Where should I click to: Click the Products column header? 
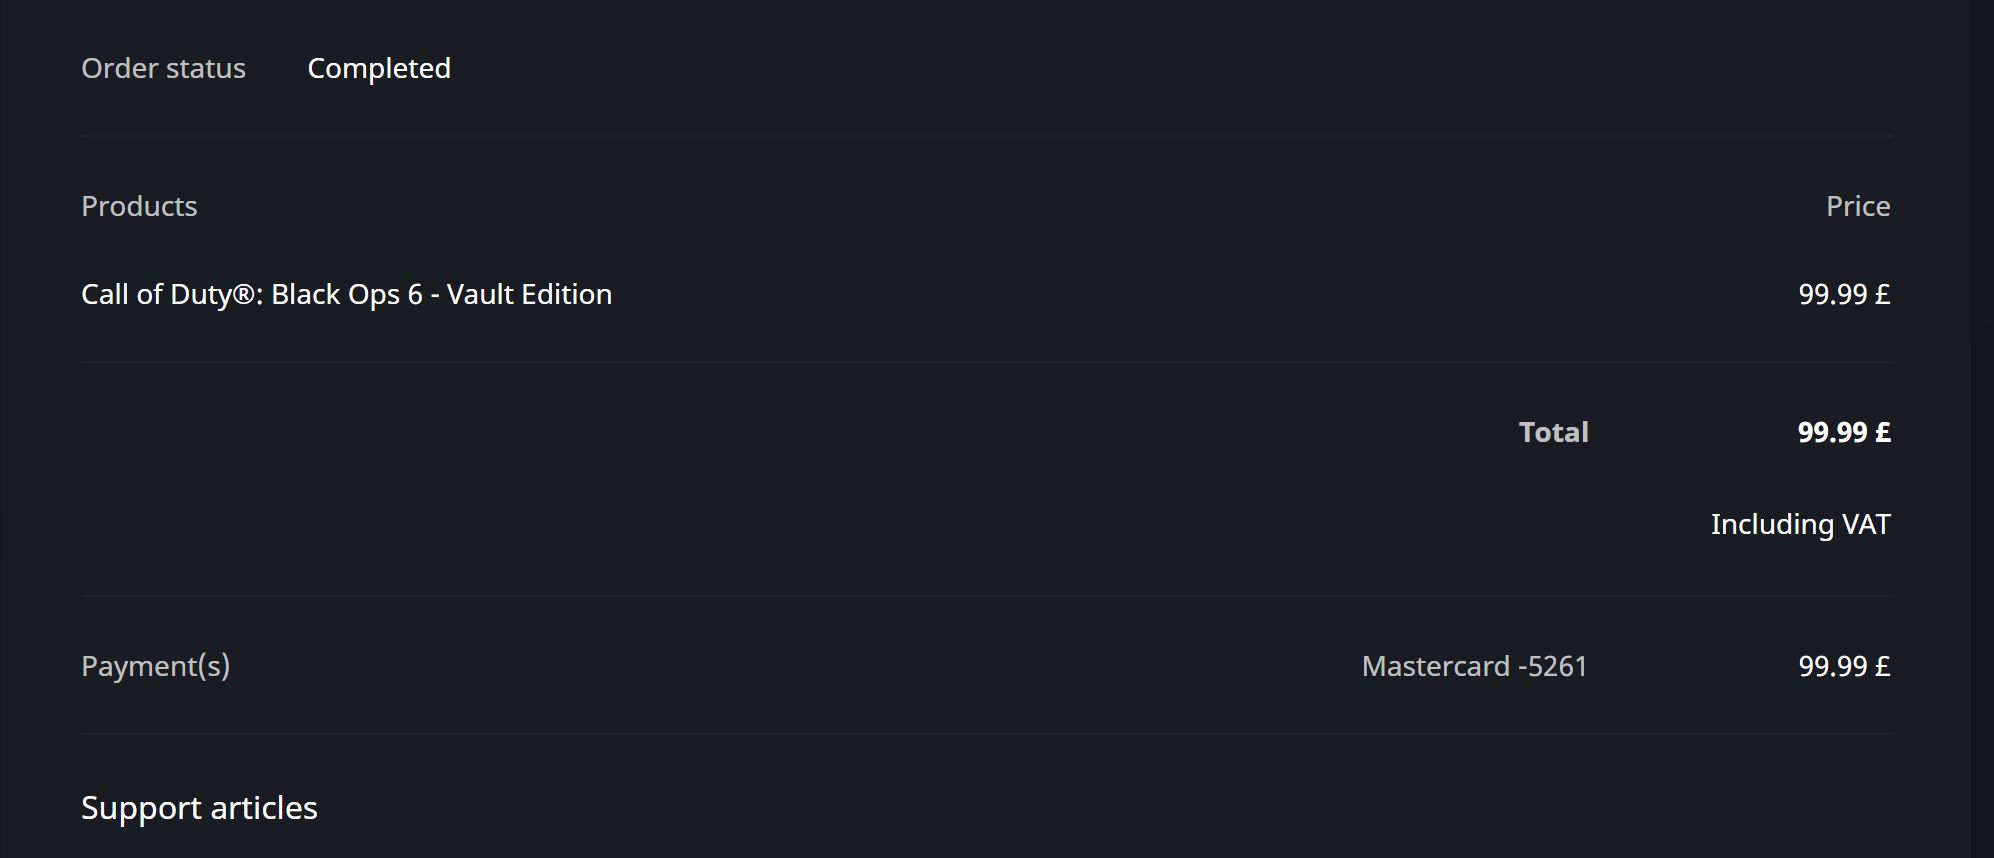139,206
